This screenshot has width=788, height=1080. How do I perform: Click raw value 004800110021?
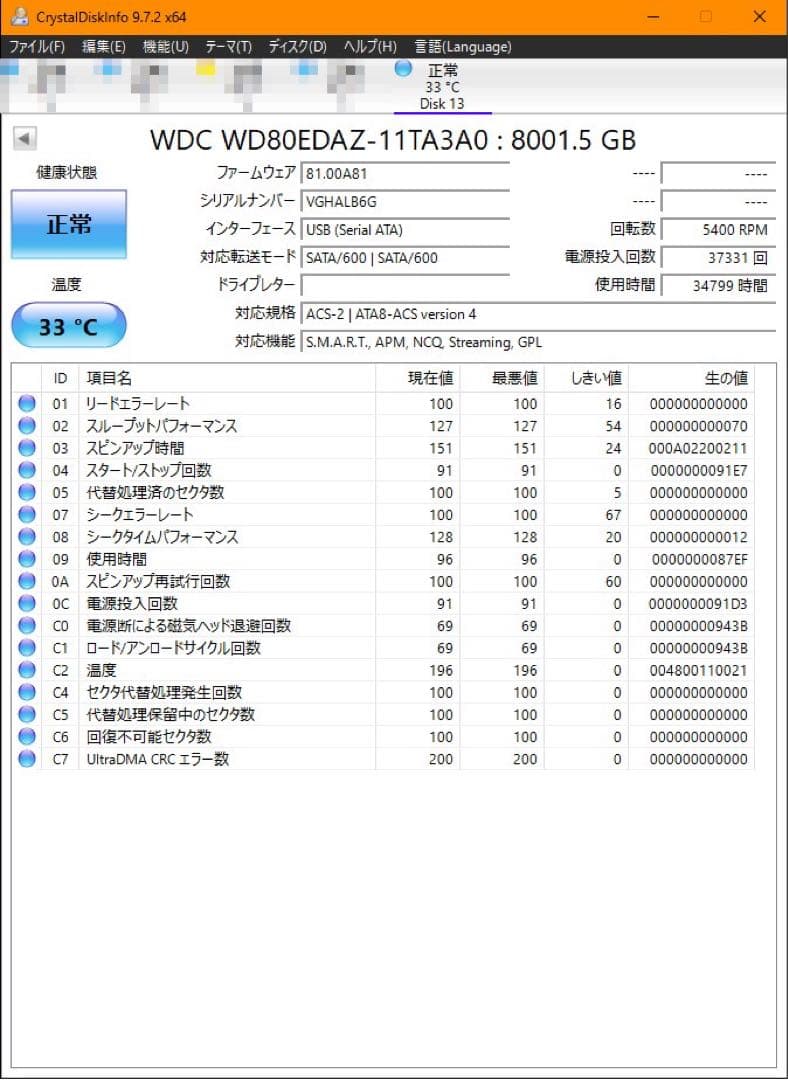(698, 670)
